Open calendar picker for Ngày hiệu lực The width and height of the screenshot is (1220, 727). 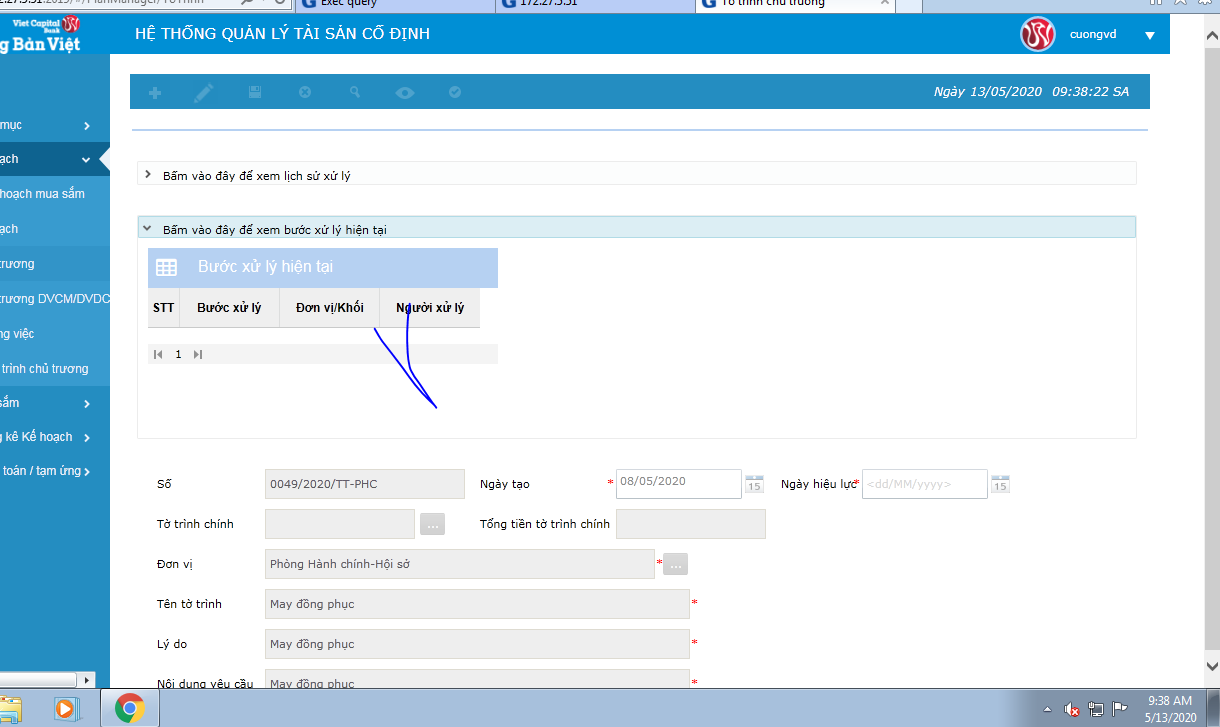pos(1000,484)
